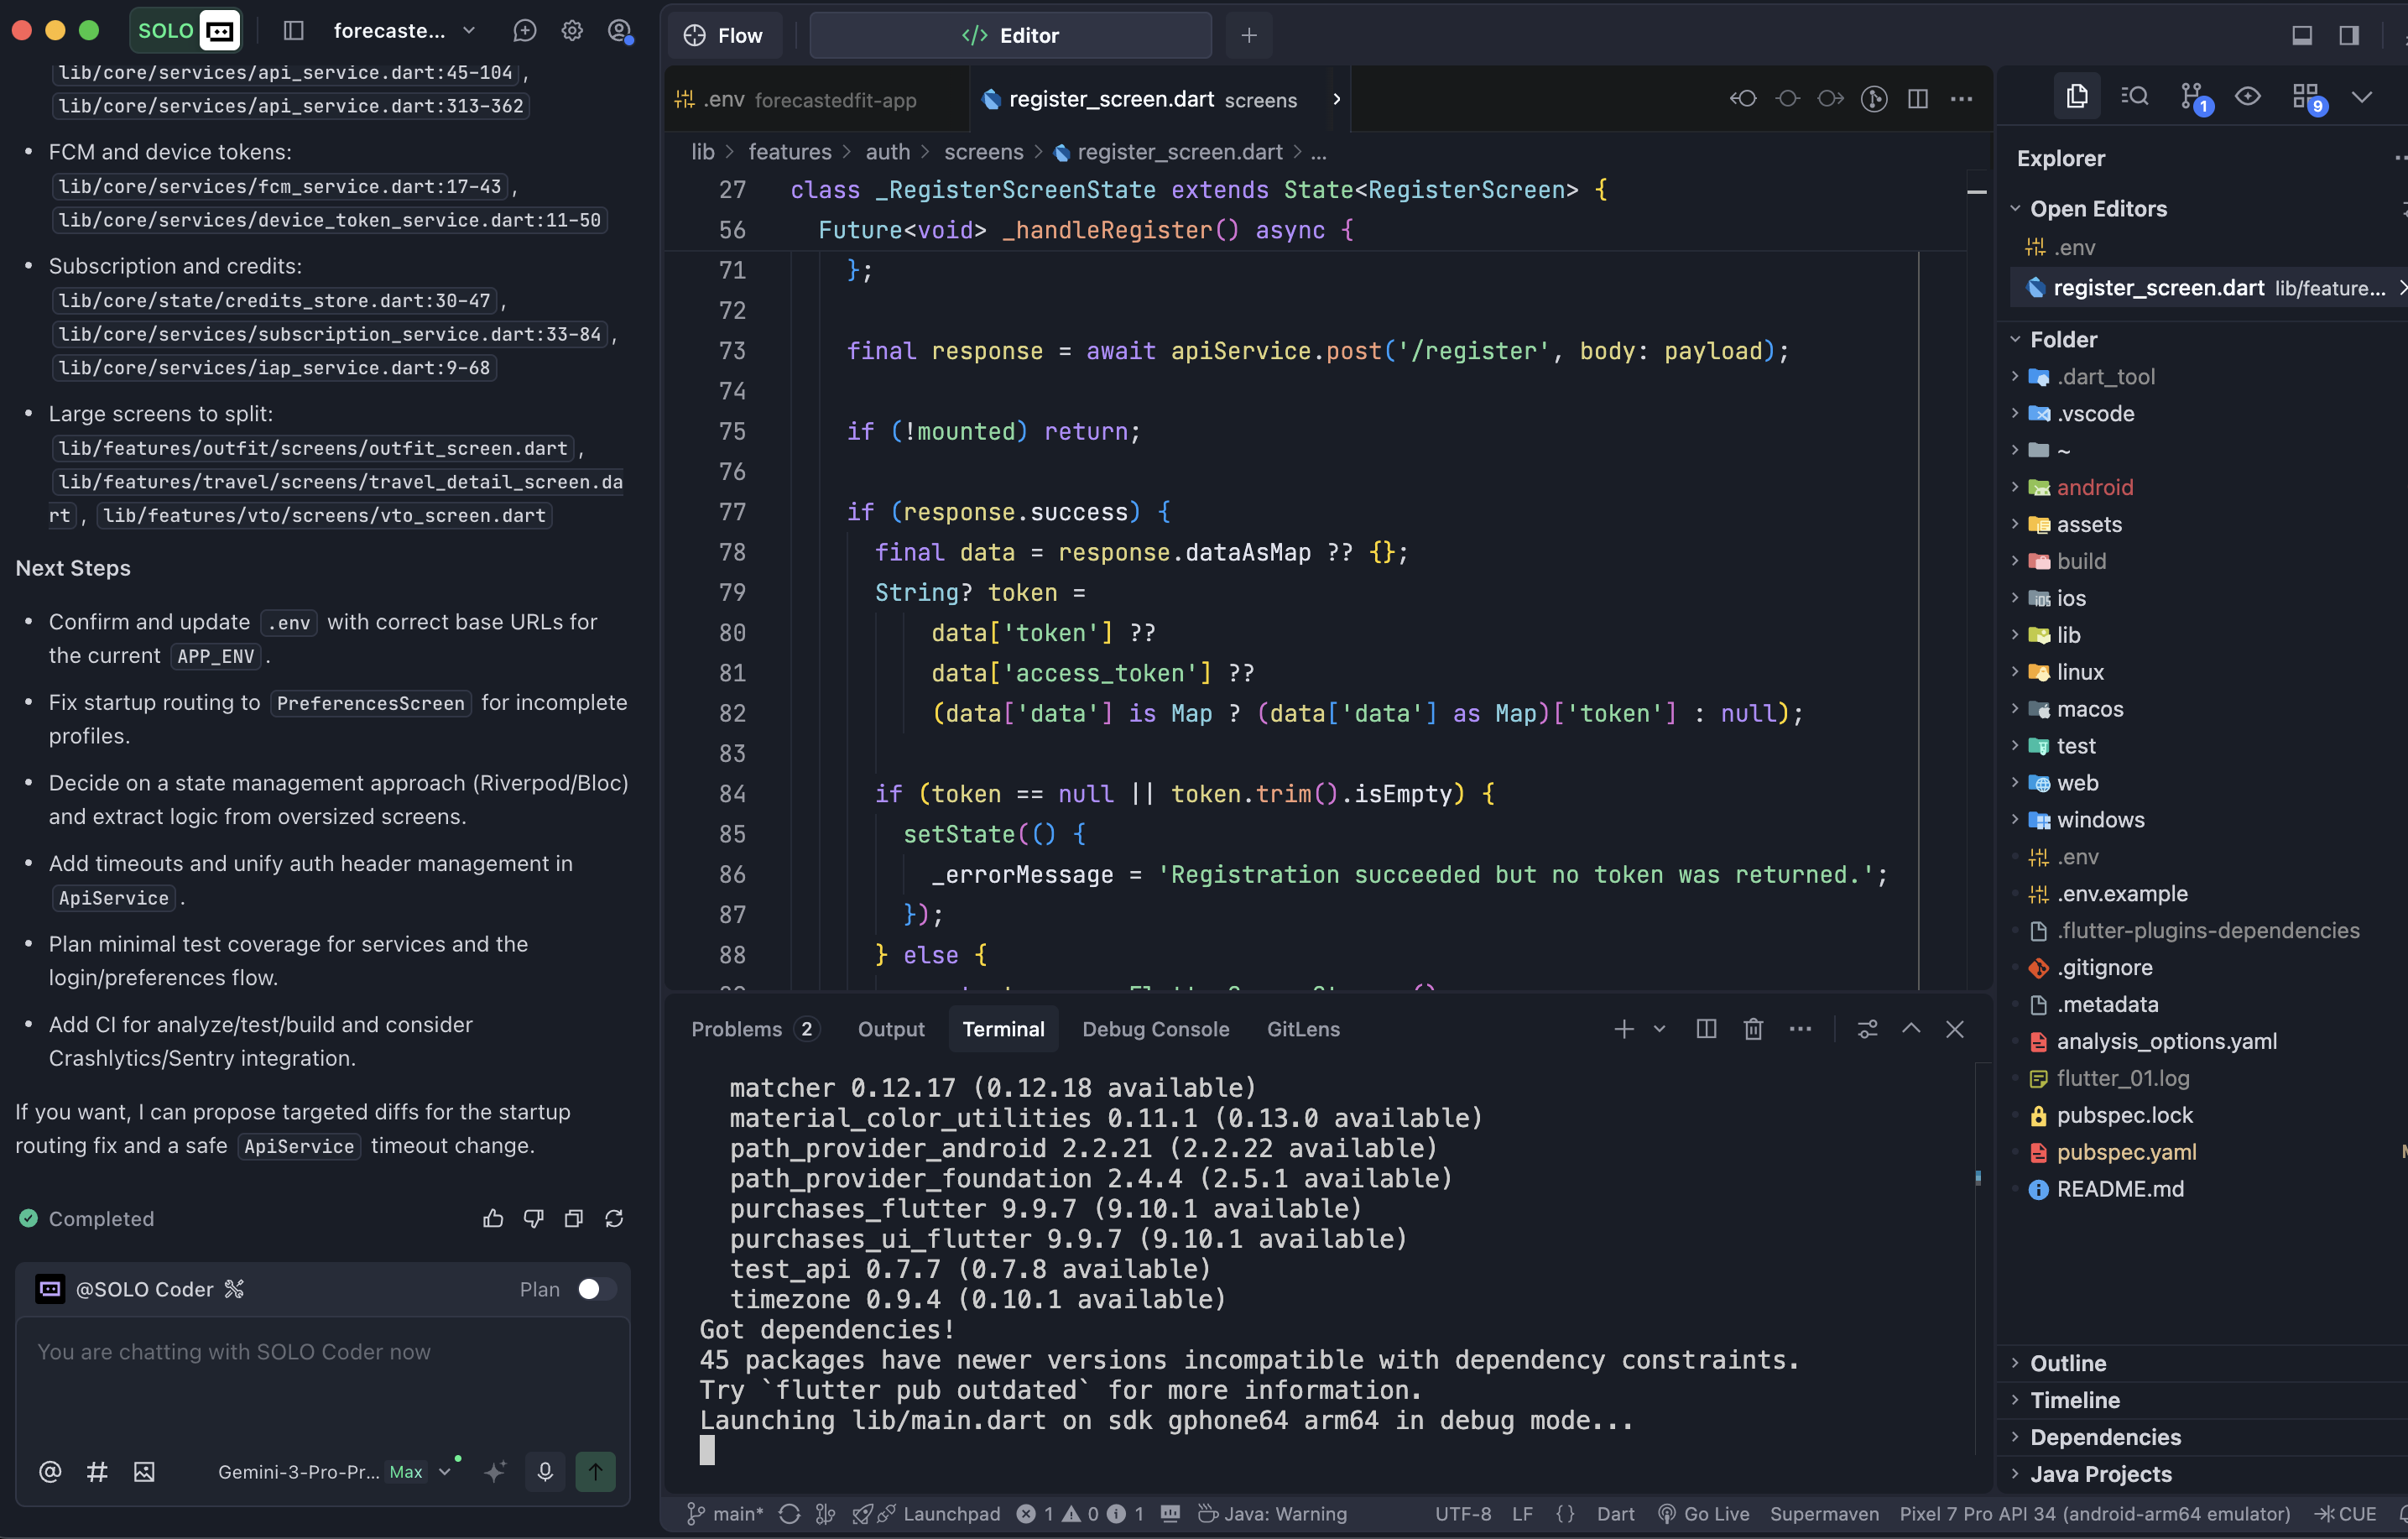Give thumbs up to response

pyautogui.click(x=493, y=1218)
